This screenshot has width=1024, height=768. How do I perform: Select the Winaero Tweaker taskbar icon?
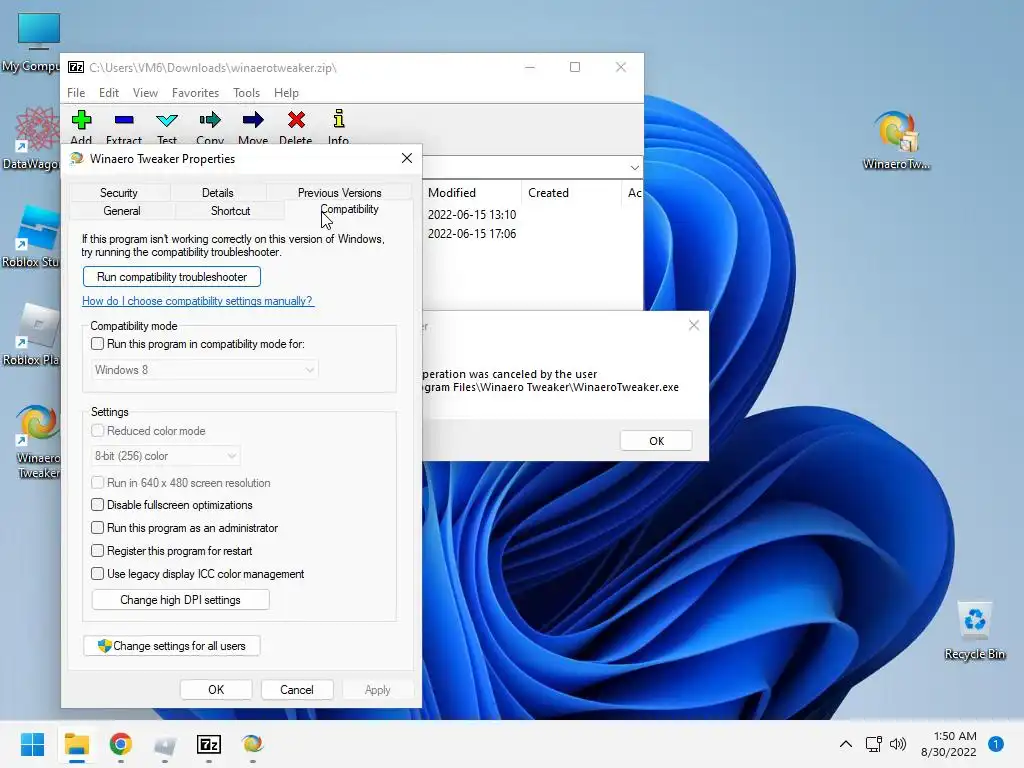253,744
